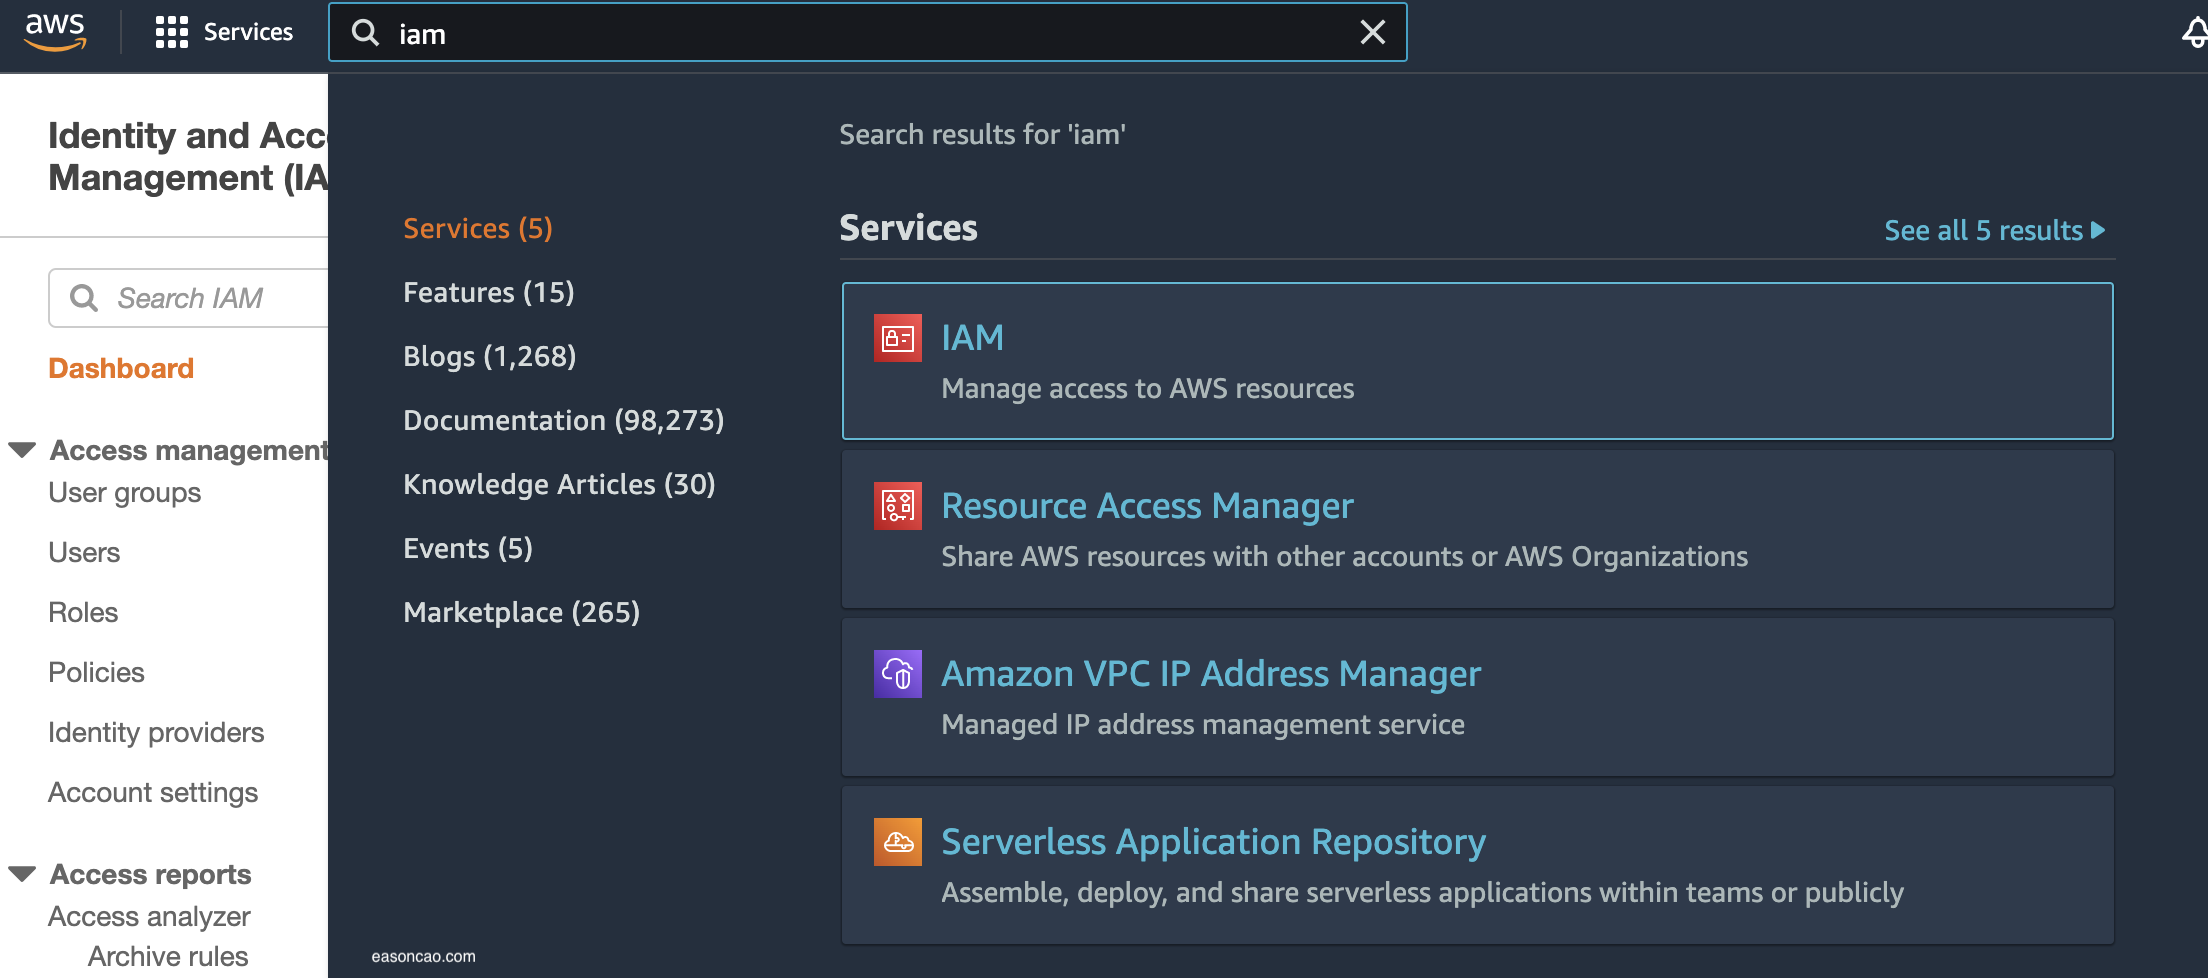2208x978 pixels.
Task: Click the Resource Access Manager service icon
Action: (x=897, y=506)
